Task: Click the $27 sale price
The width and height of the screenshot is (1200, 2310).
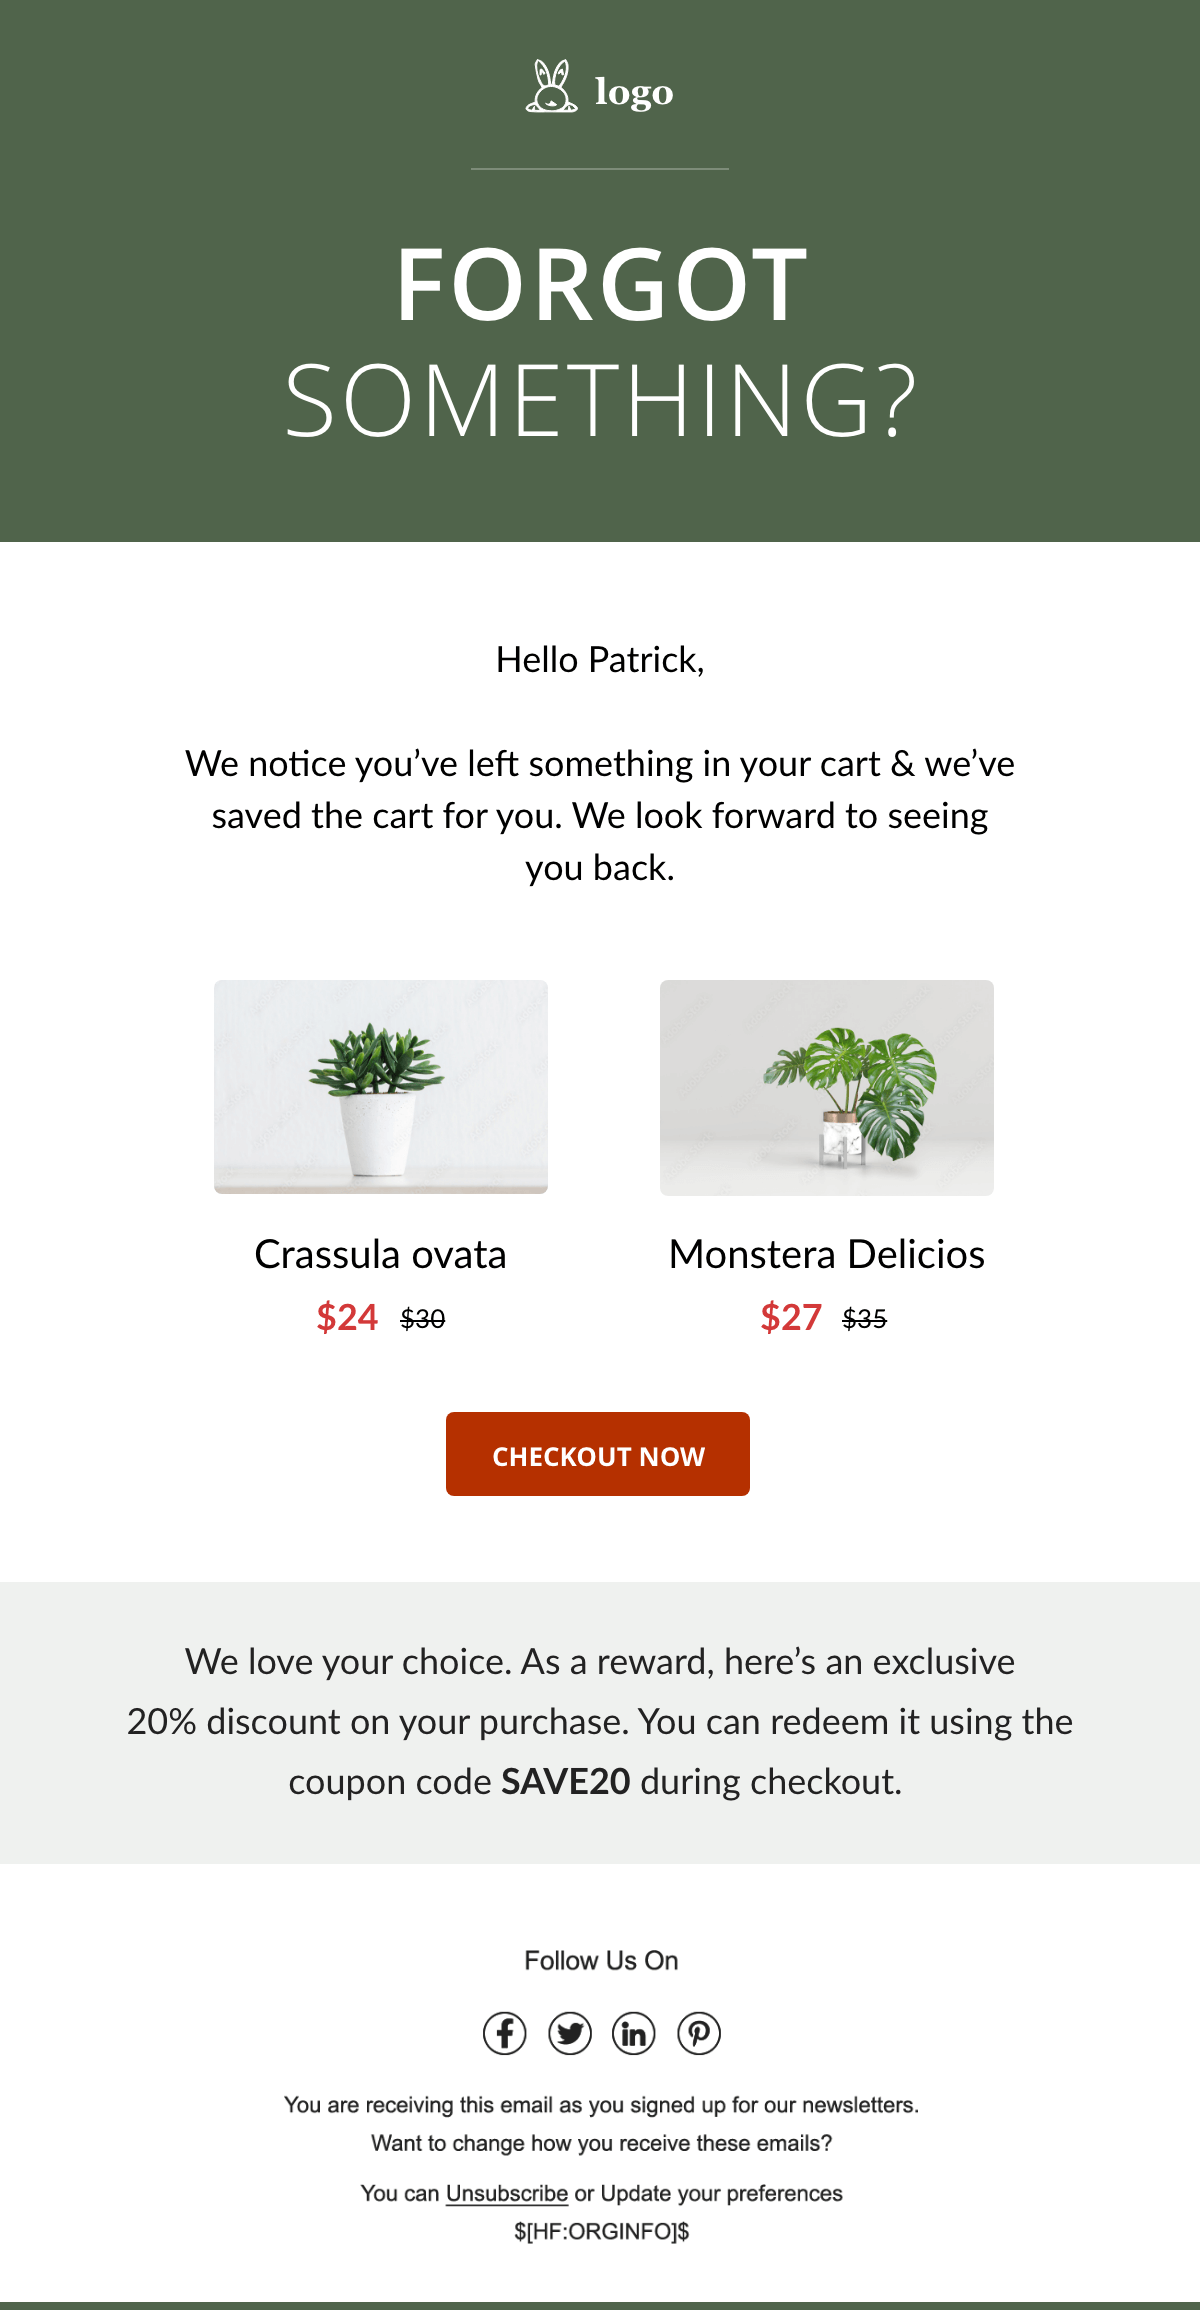Action: [x=791, y=1317]
